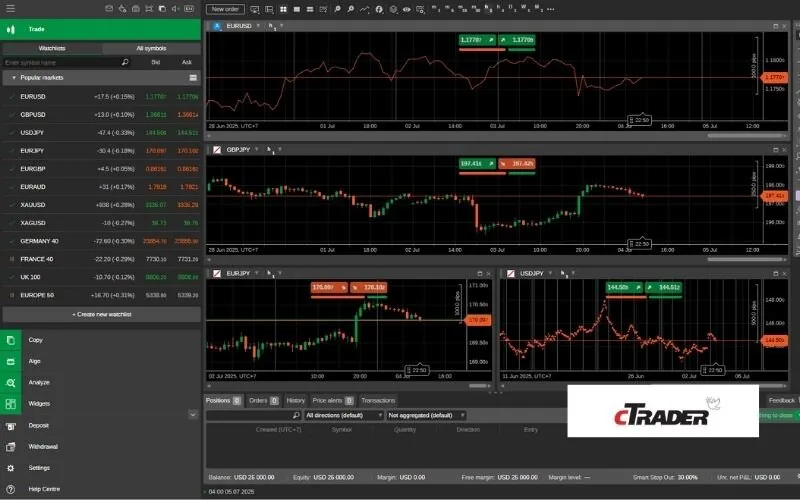The width and height of the screenshot is (800, 500).
Task: Switch timeframe to D1
Action: point(512,8)
